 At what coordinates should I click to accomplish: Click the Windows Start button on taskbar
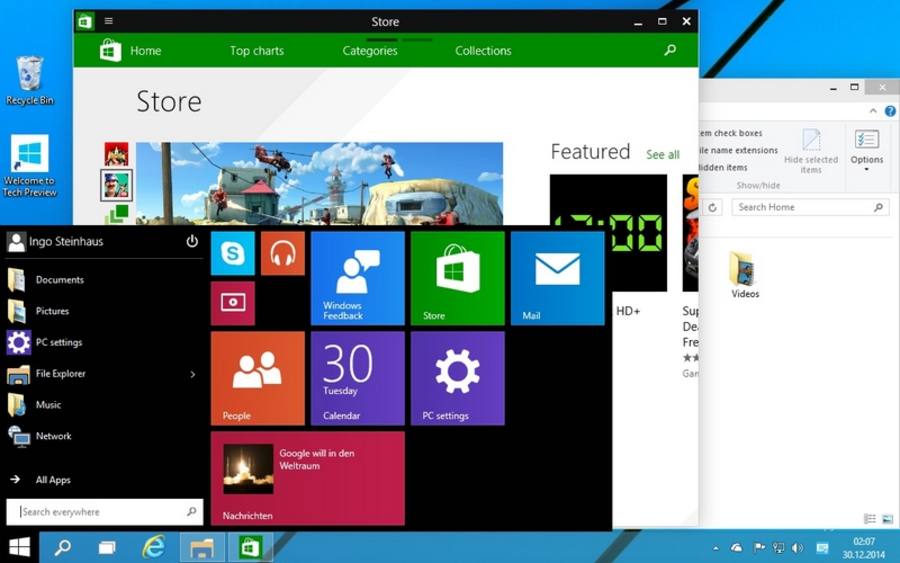pos(19,548)
